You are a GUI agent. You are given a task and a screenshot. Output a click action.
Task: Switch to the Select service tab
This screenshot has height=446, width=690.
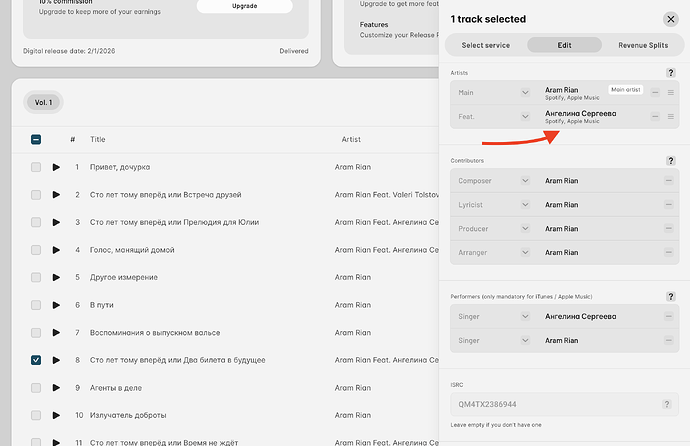point(486,45)
